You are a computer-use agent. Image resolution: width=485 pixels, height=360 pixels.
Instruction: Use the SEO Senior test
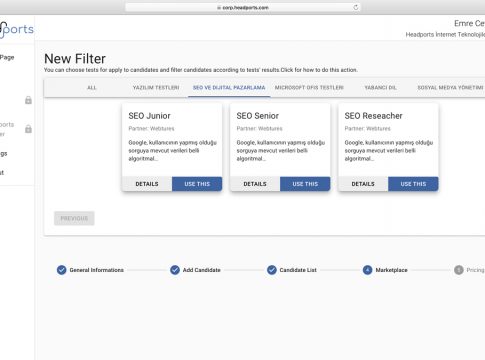click(305, 184)
